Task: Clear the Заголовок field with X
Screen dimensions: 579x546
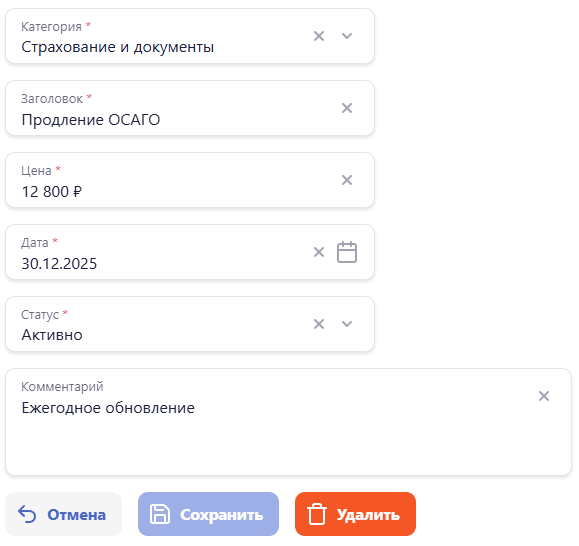Action: [x=347, y=108]
